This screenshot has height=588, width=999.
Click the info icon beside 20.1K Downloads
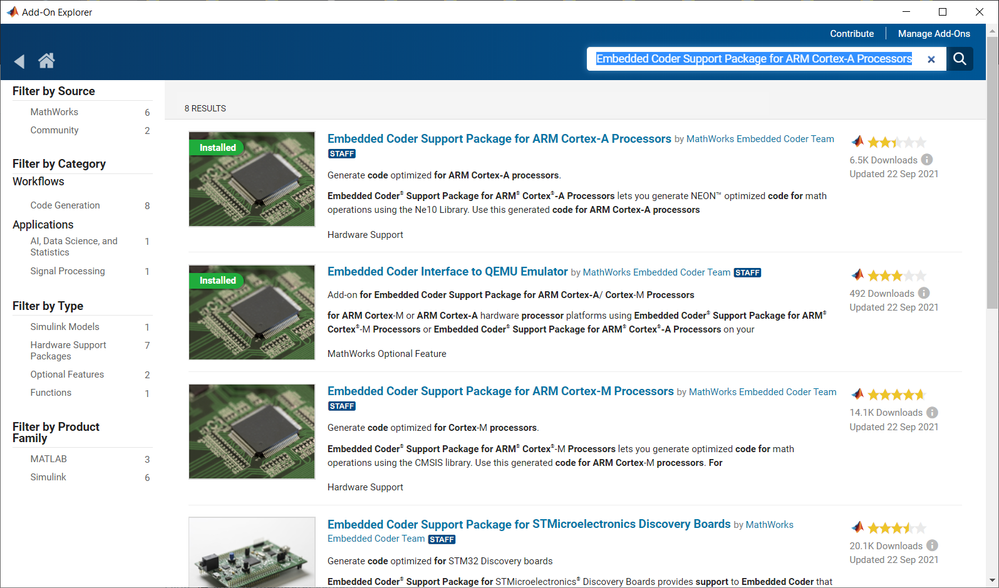[932, 545]
